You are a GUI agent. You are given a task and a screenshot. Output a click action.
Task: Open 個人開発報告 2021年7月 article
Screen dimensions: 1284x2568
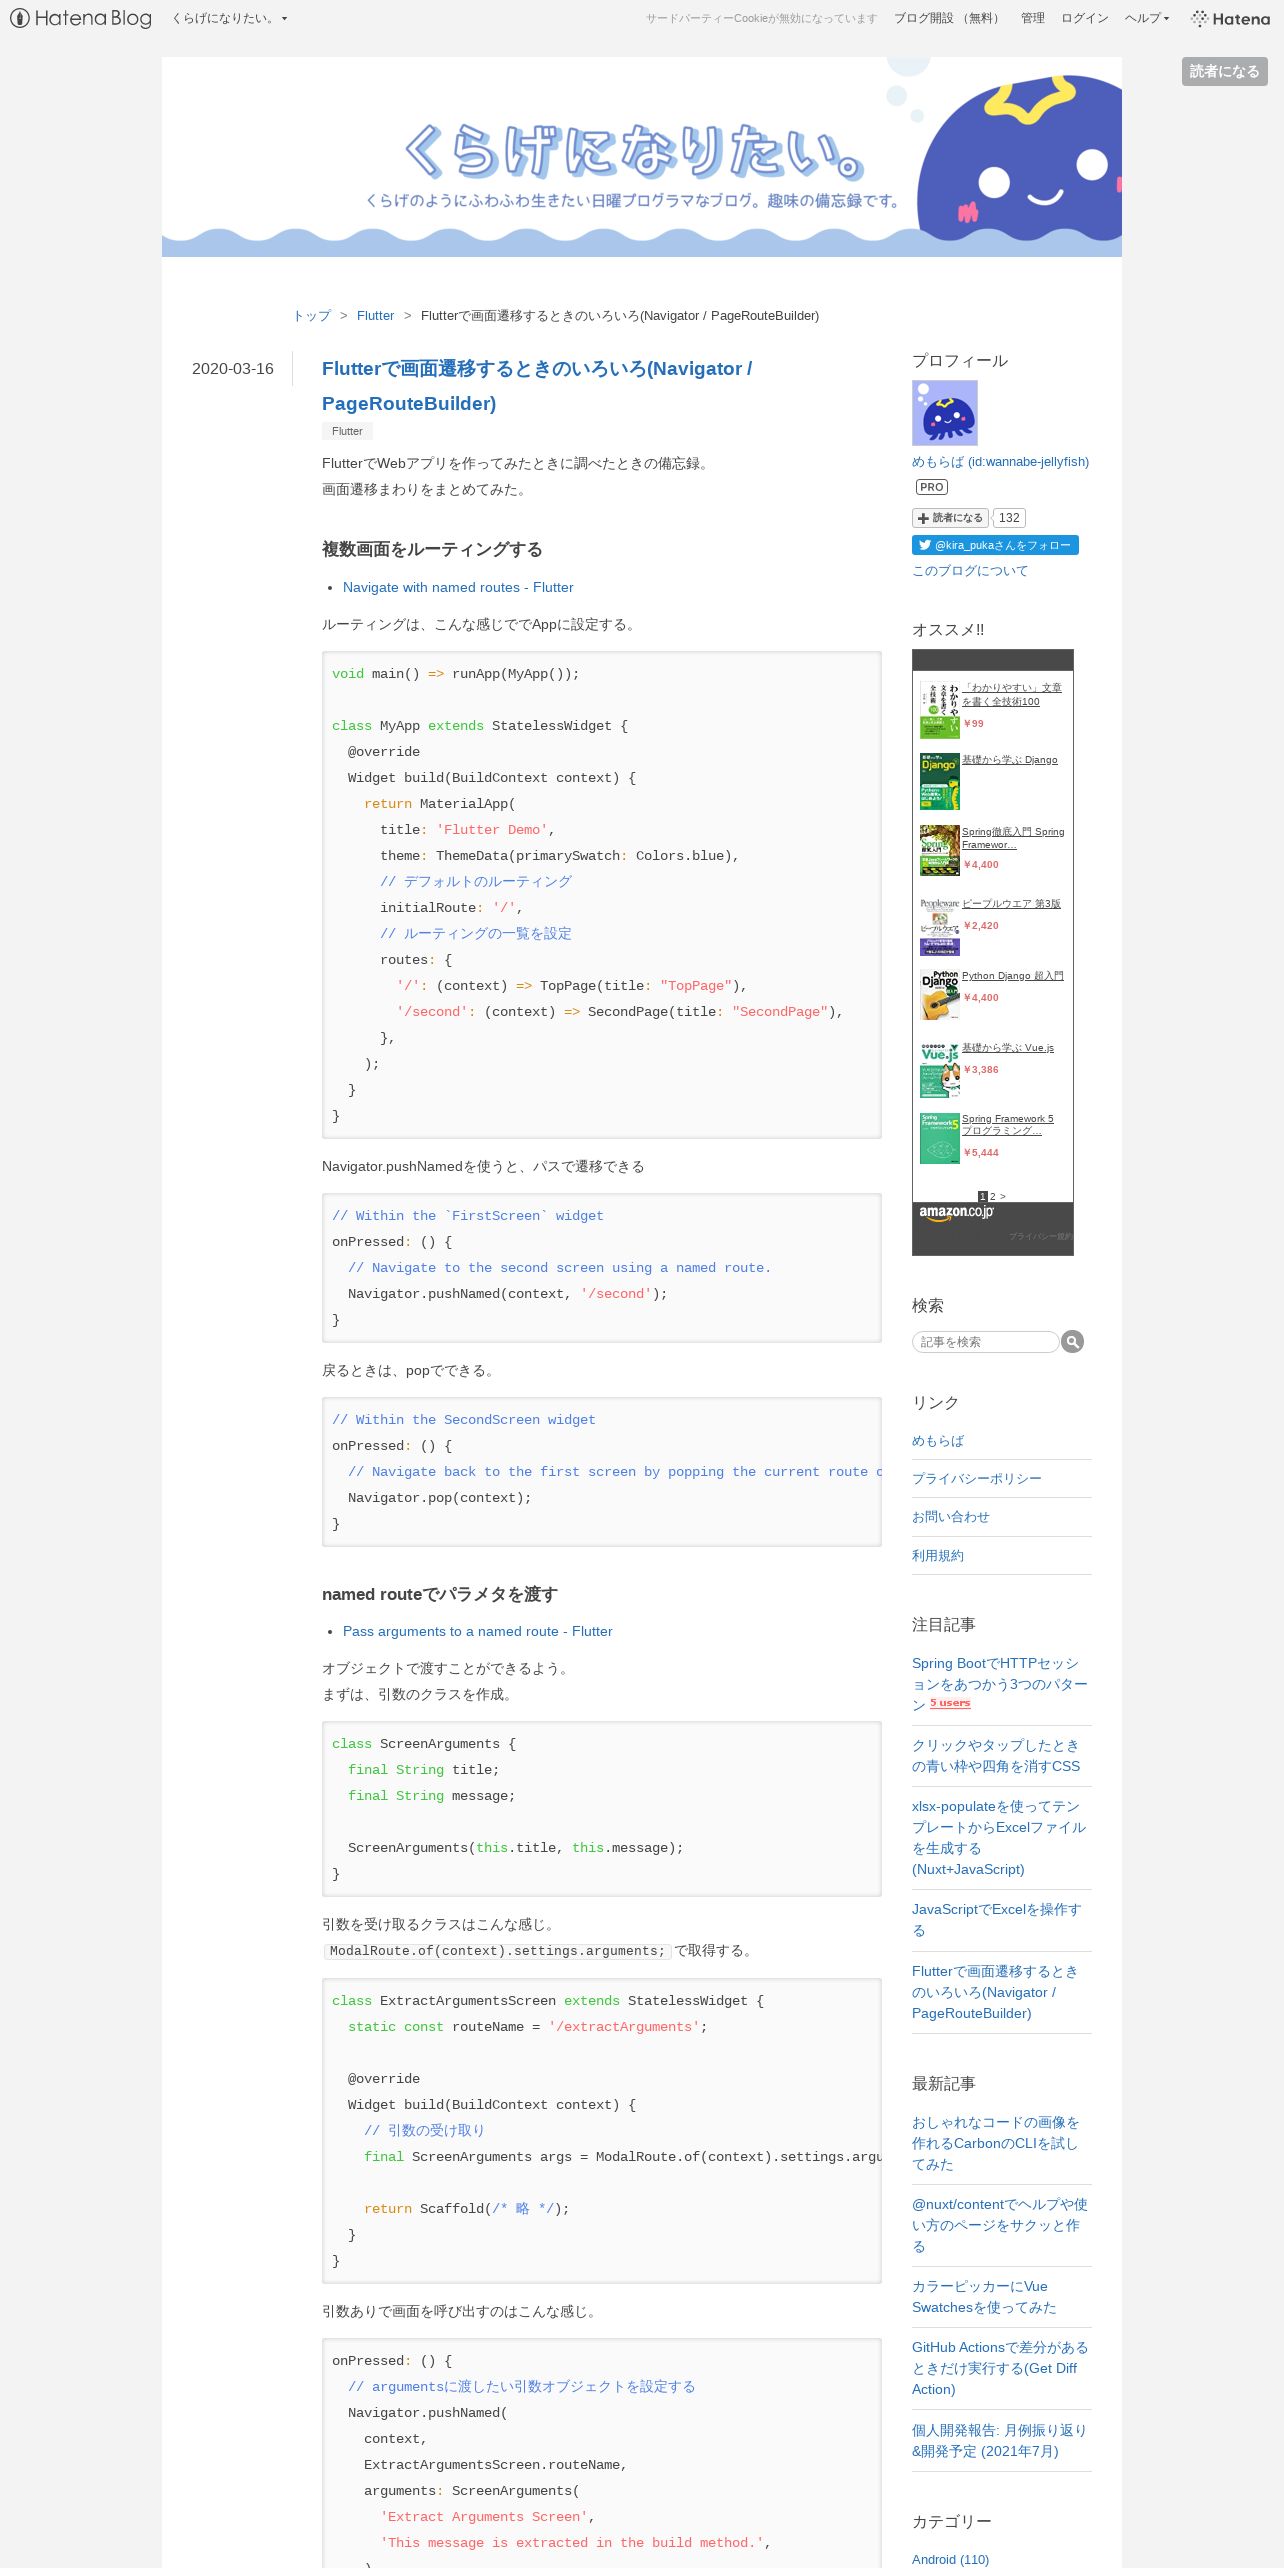[x=999, y=2440]
